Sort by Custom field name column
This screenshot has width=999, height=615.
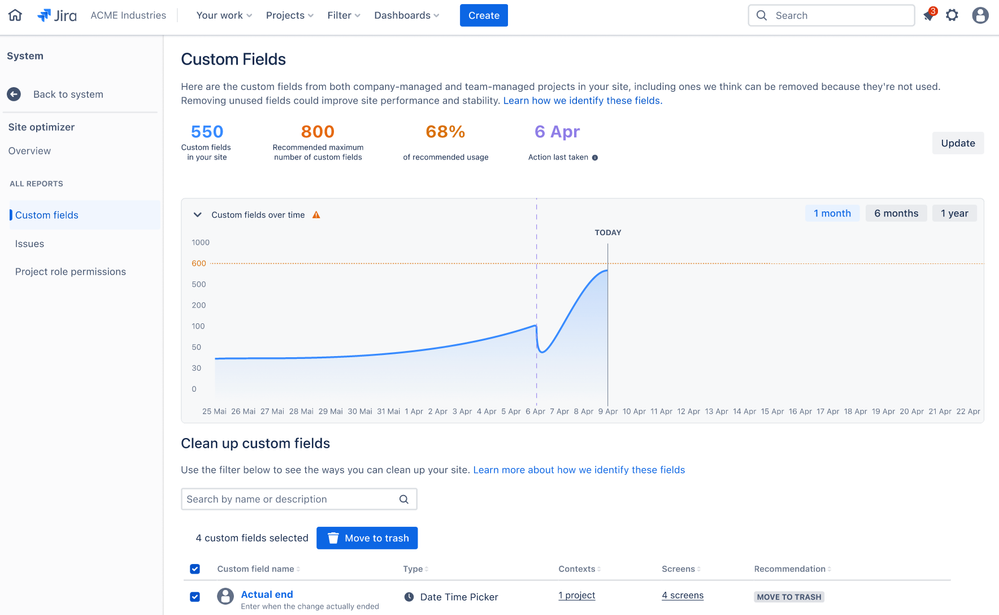tap(258, 569)
